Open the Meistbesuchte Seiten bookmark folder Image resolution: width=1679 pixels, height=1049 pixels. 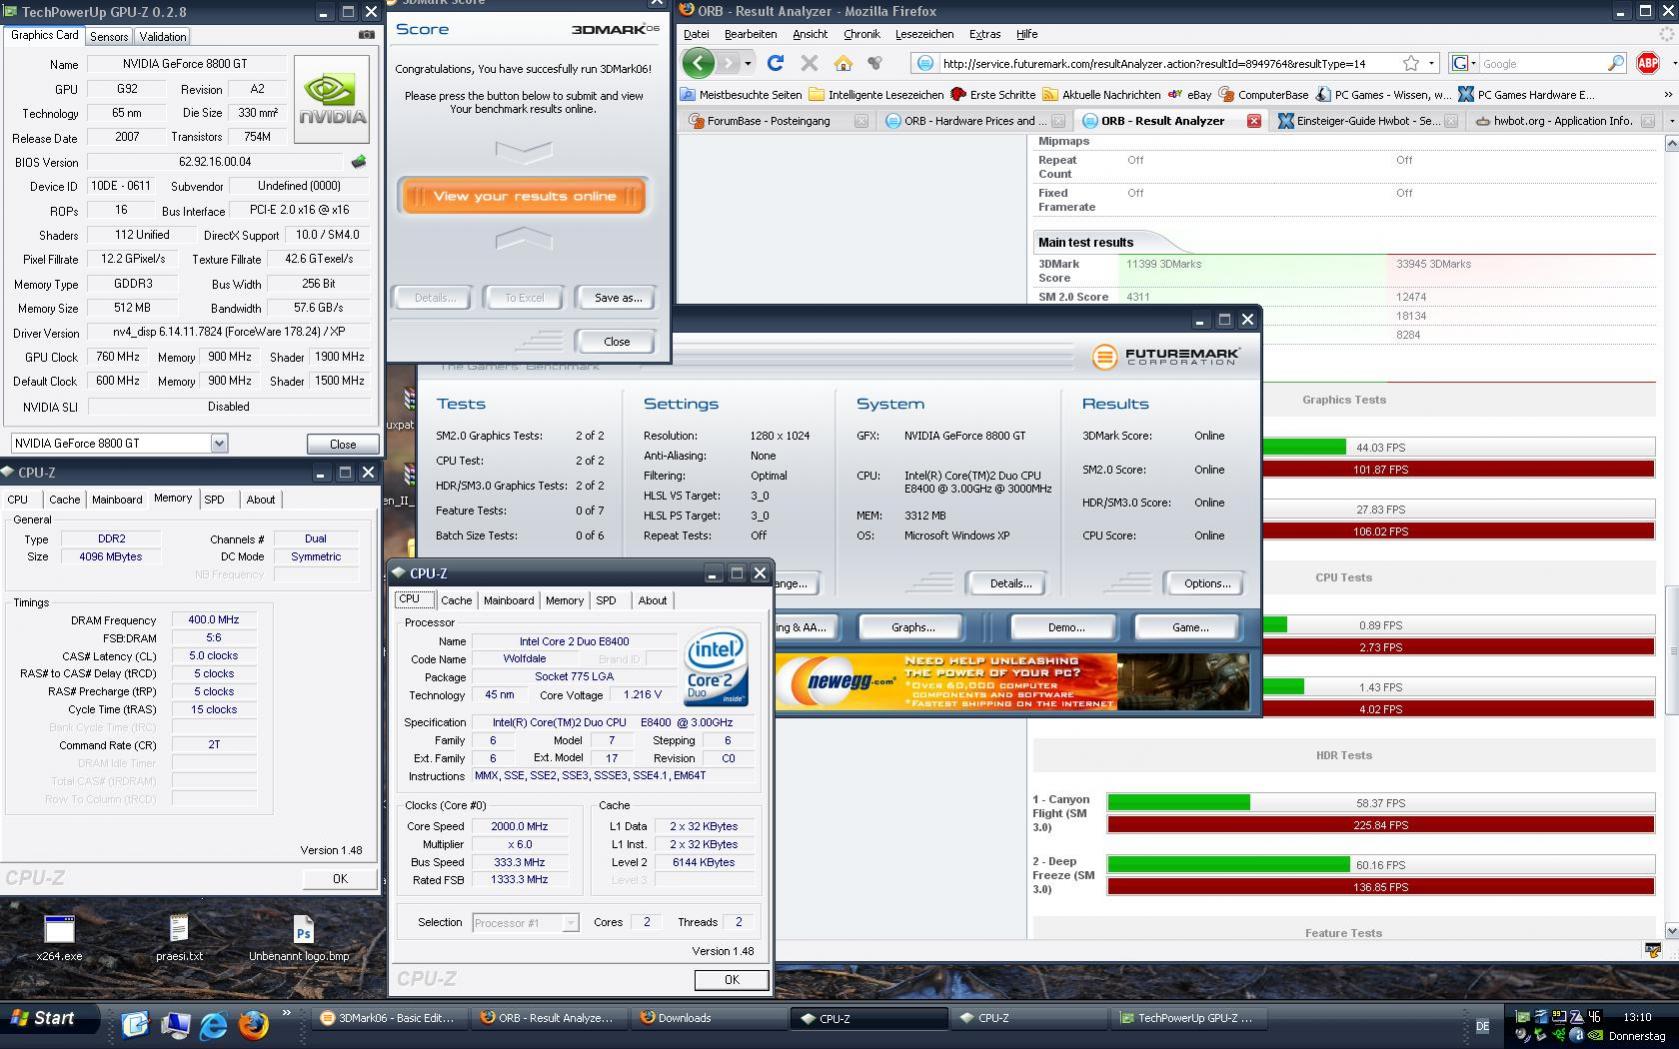(741, 94)
